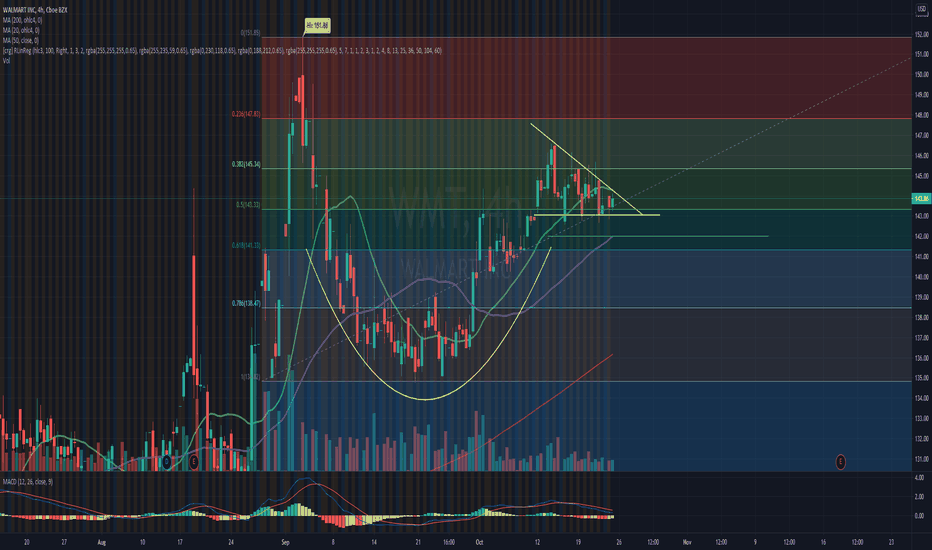Select the Fibonacci 0.786(138.47) level label
The image size is (932, 550).
pos(246,303)
